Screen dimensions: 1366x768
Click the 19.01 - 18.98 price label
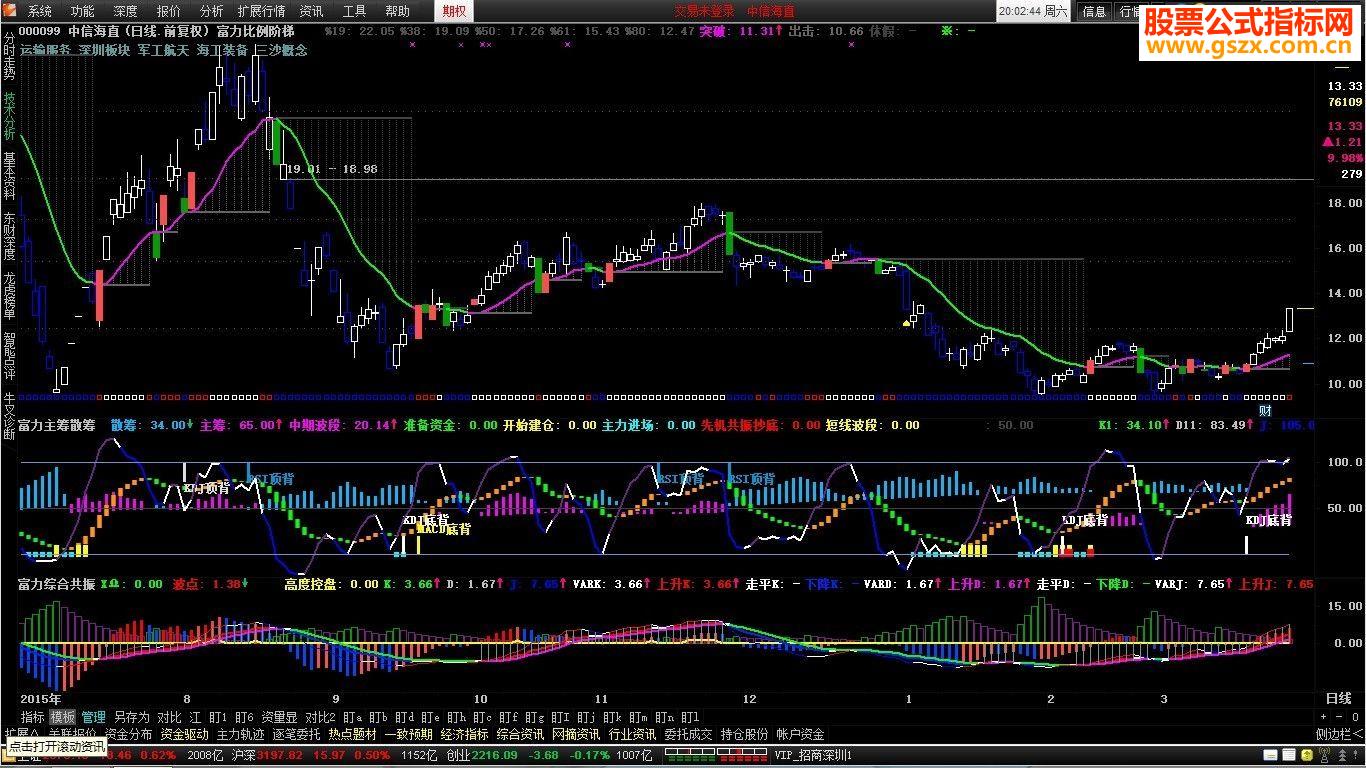click(x=332, y=169)
